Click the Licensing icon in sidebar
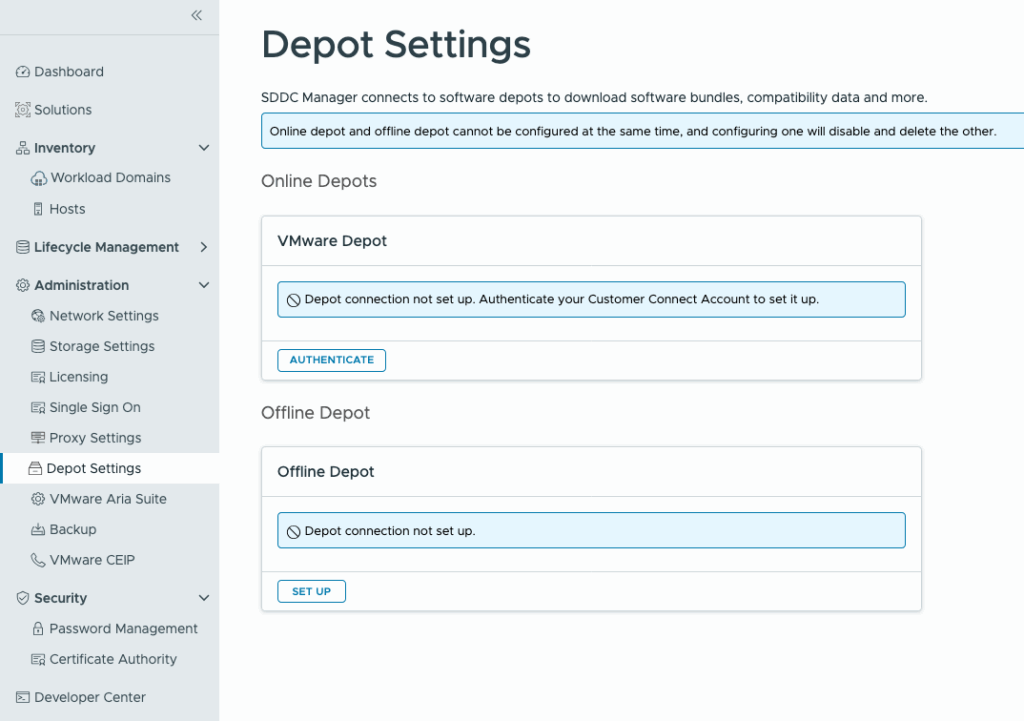The width and height of the screenshot is (1024, 721). click(x=39, y=377)
